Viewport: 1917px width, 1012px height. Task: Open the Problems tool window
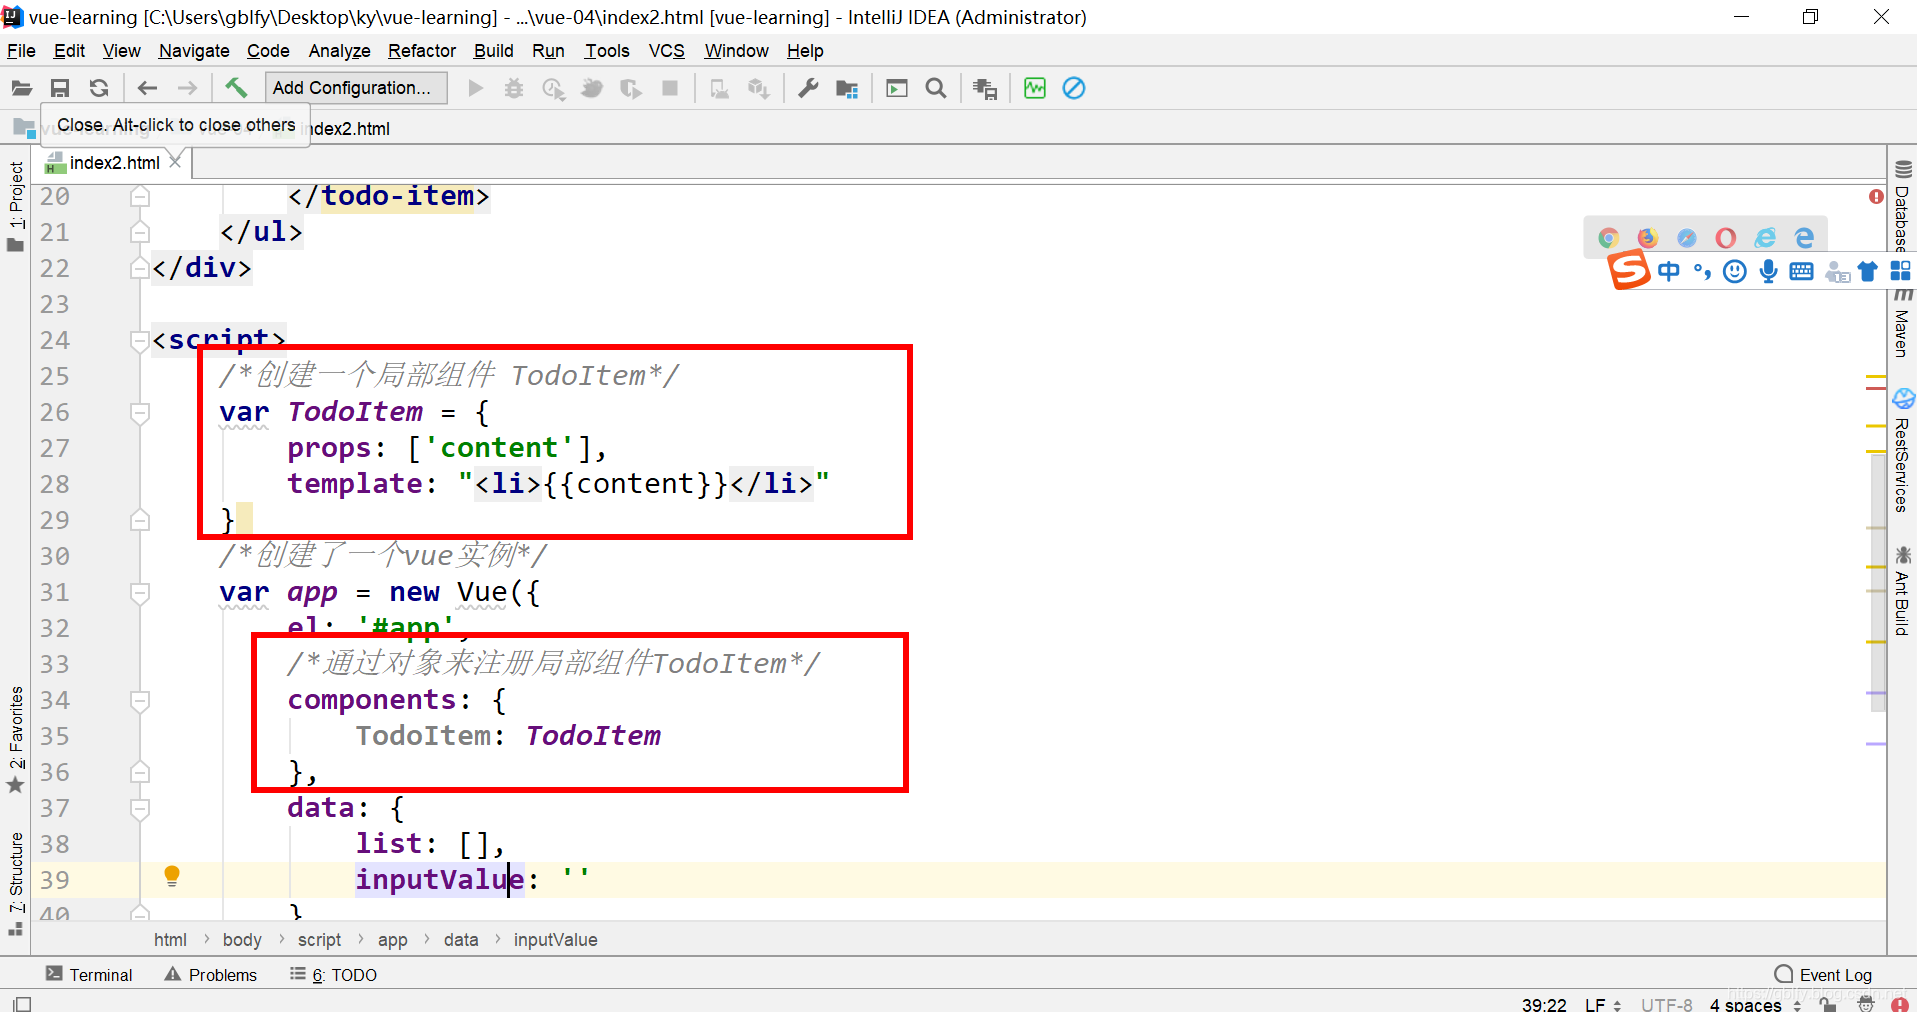pos(211,975)
